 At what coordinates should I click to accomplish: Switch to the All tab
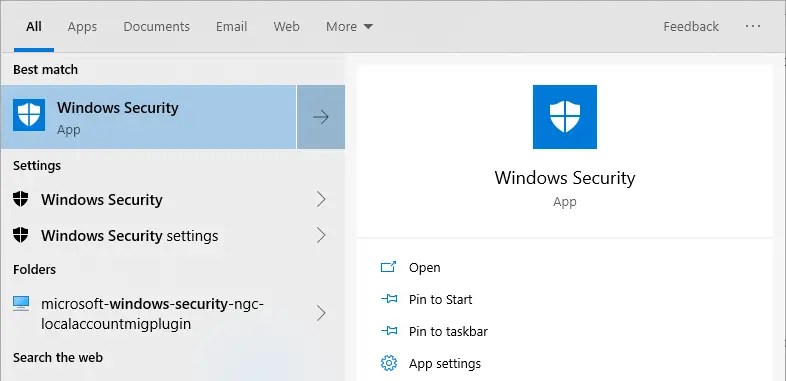(x=34, y=27)
